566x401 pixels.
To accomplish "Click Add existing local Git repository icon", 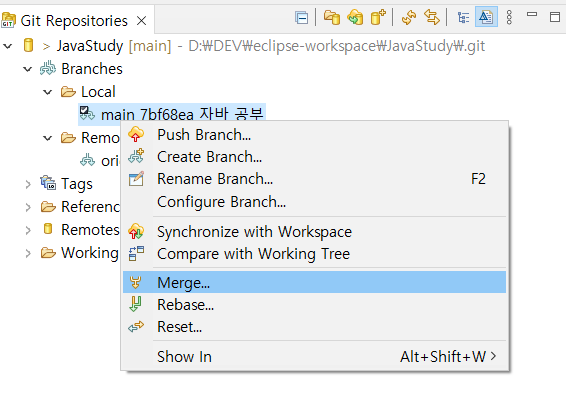I will (332, 17).
